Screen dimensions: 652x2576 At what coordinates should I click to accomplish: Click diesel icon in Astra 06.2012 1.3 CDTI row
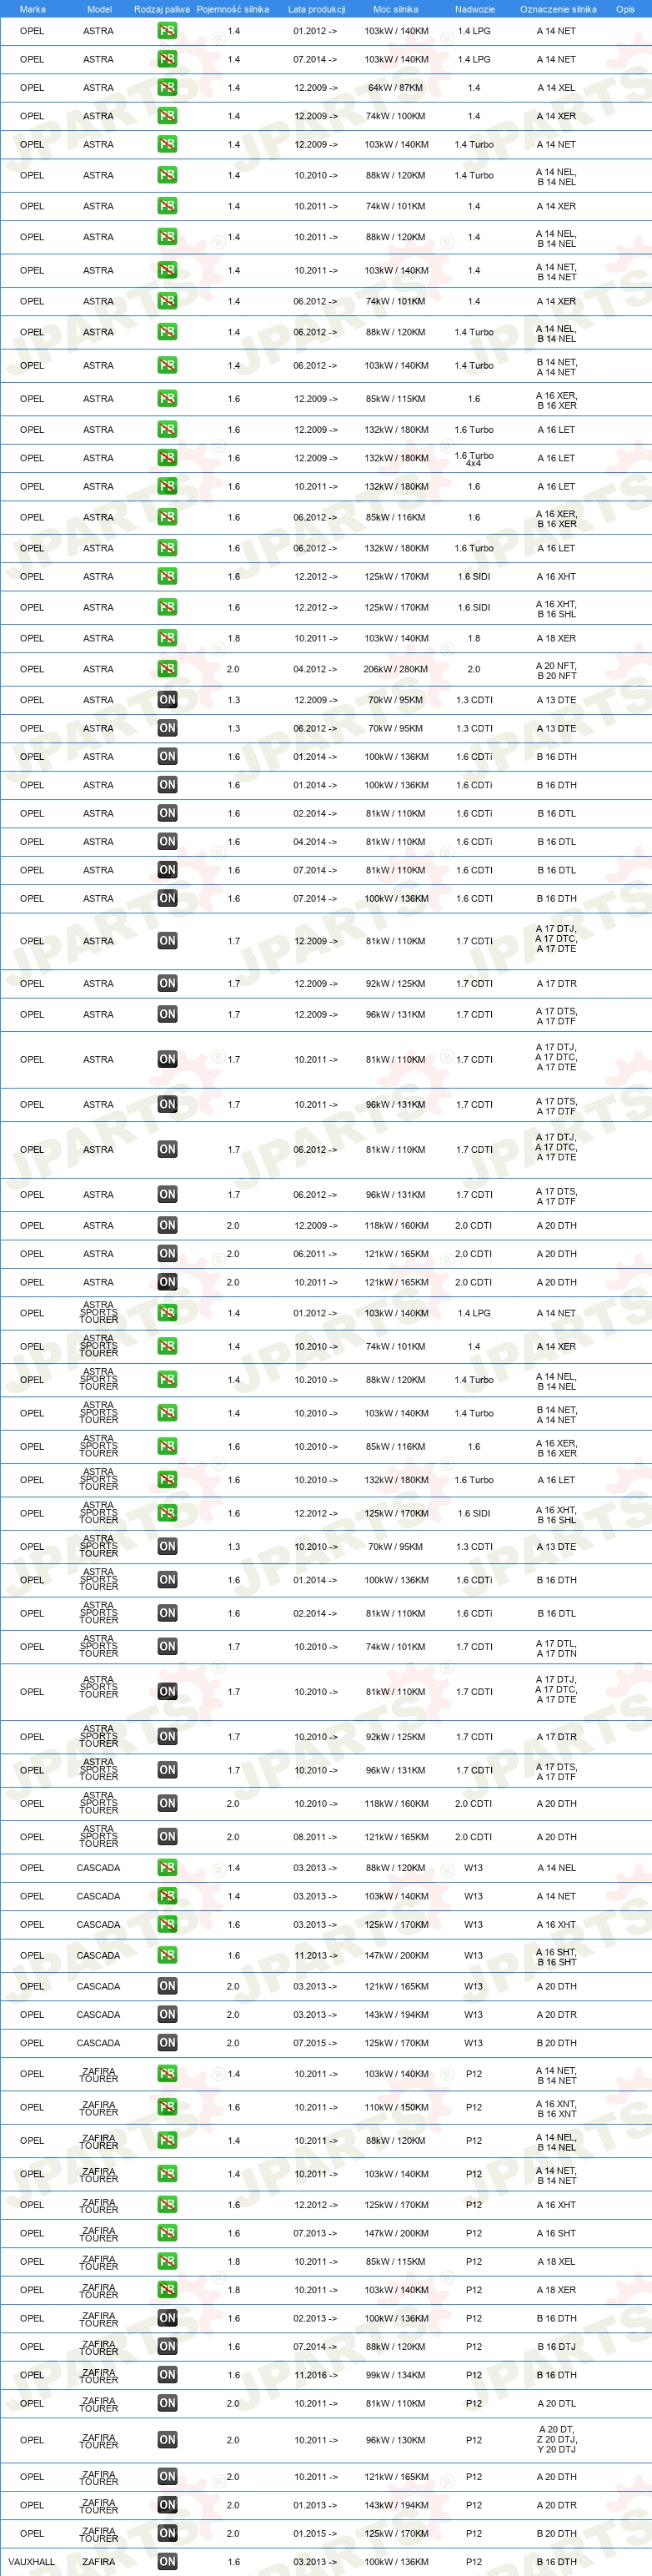(167, 728)
